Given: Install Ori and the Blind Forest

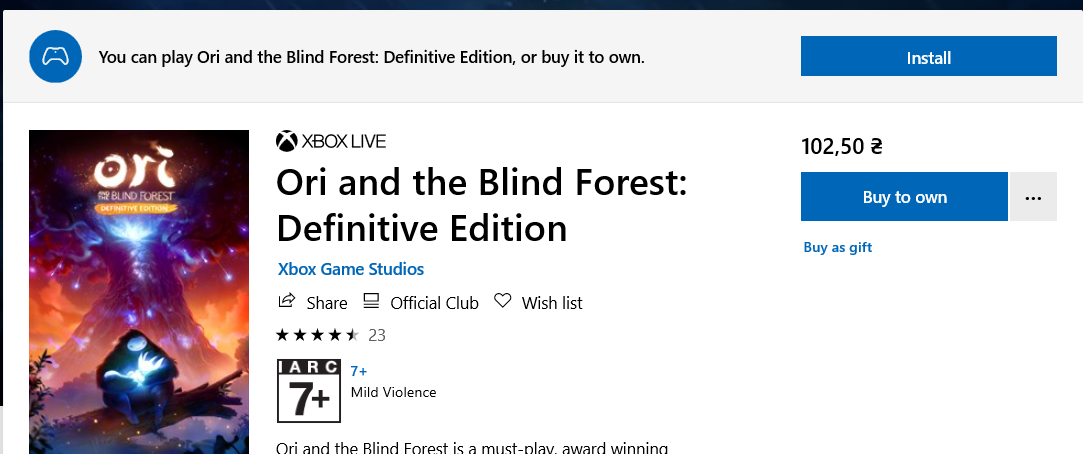Looking at the screenshot, I should coord(928,57).
